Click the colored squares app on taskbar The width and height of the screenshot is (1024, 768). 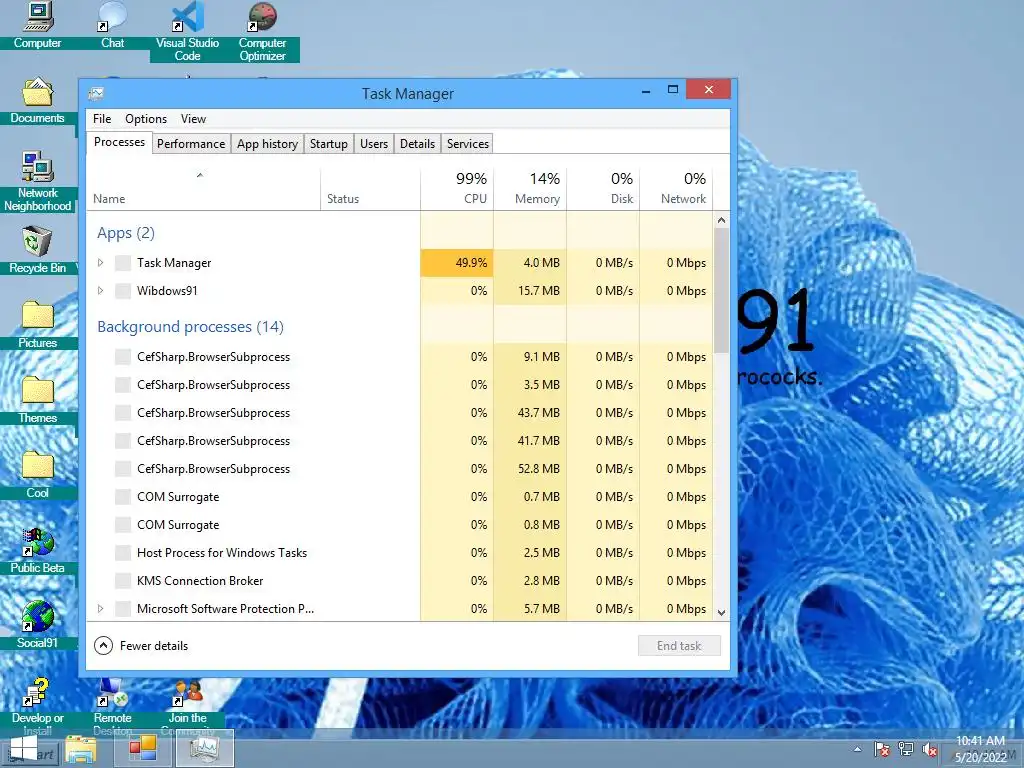tap(142, 748)
